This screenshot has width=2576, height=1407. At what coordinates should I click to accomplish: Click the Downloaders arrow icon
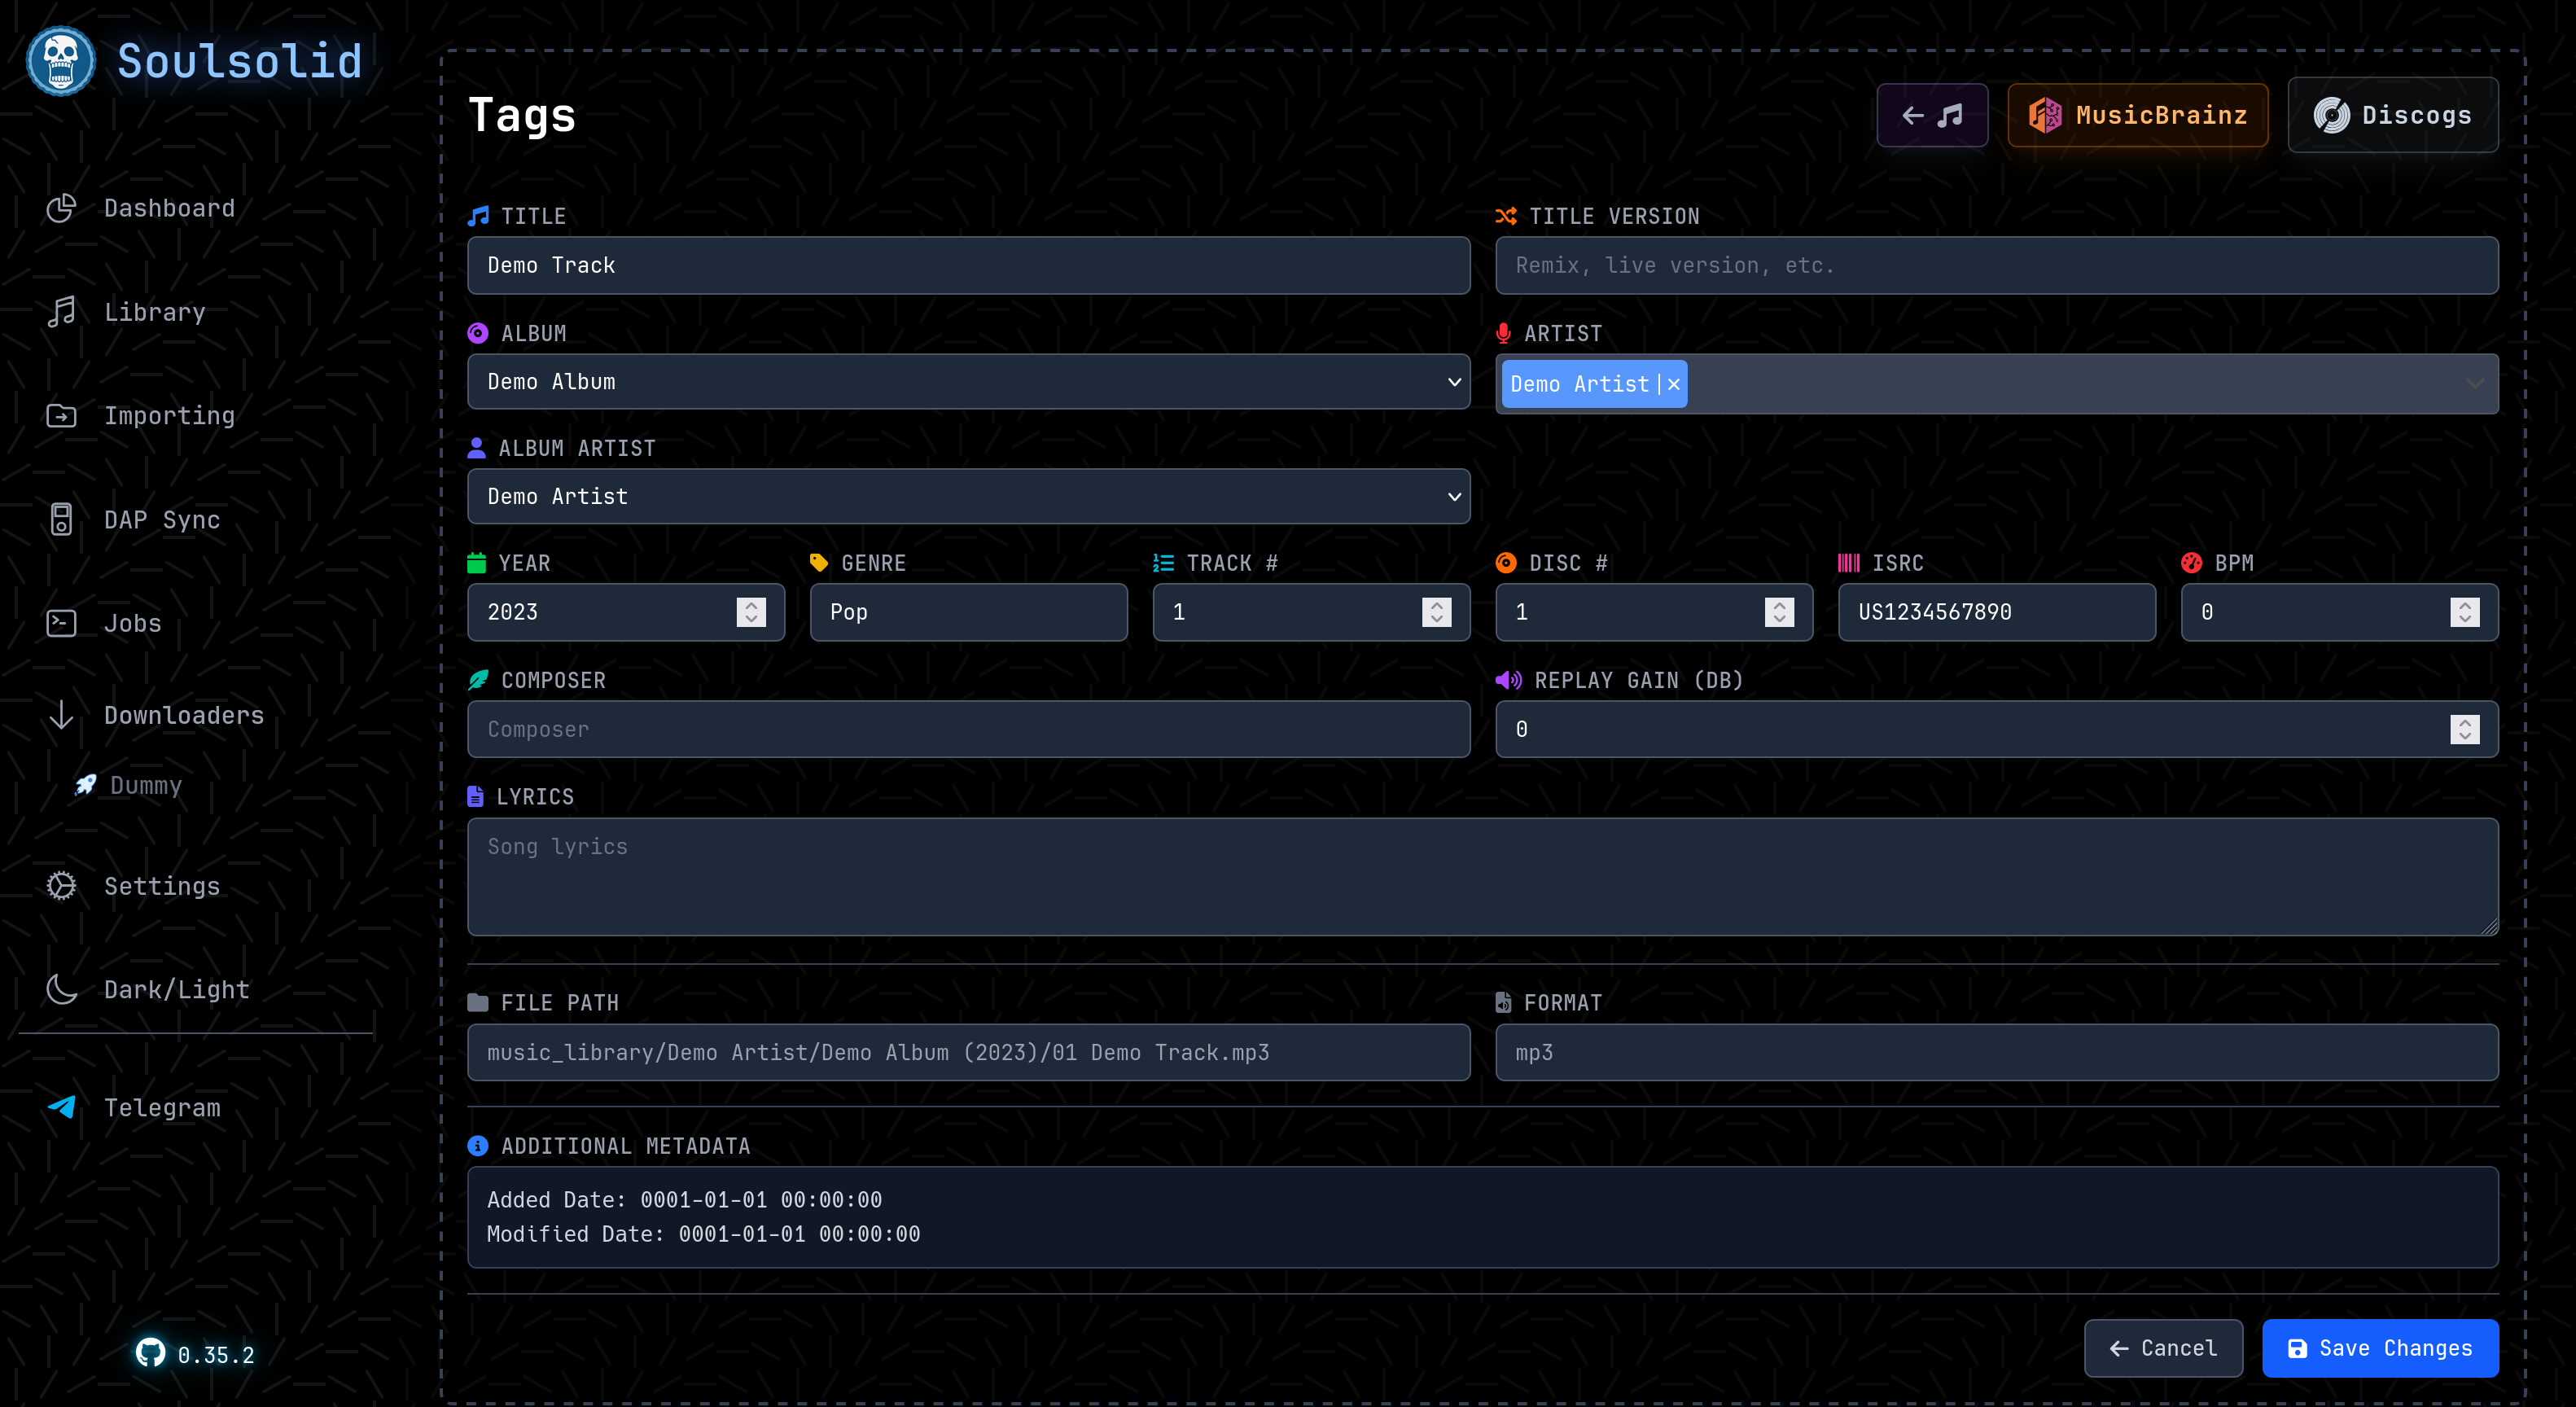tap(62, 715)
